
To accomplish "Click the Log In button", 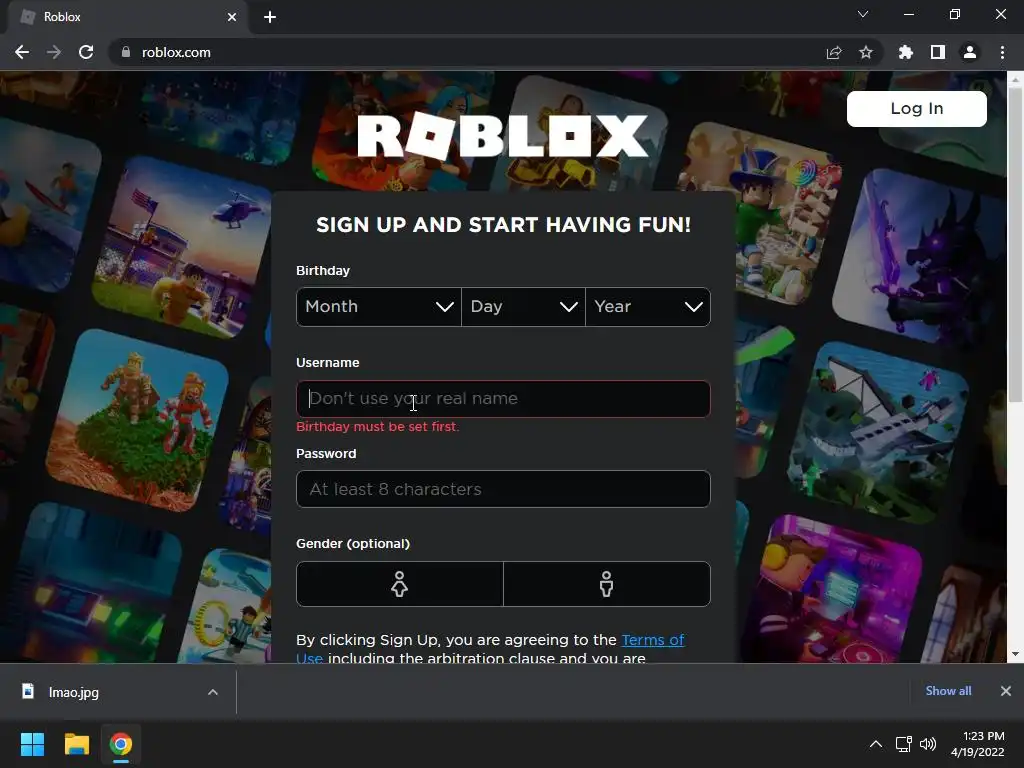I will coord(917,108).
